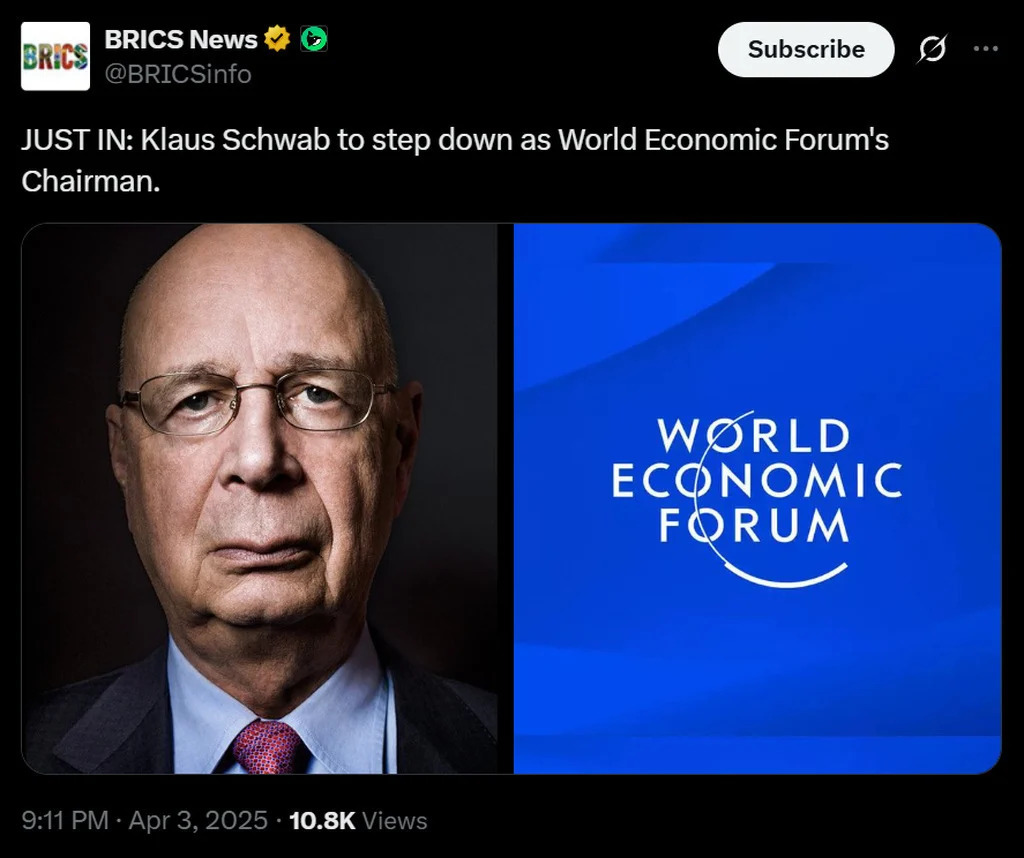Open the 9:11 PM timestamp link
Screen dimensions: 1024x858
point(65,821)
